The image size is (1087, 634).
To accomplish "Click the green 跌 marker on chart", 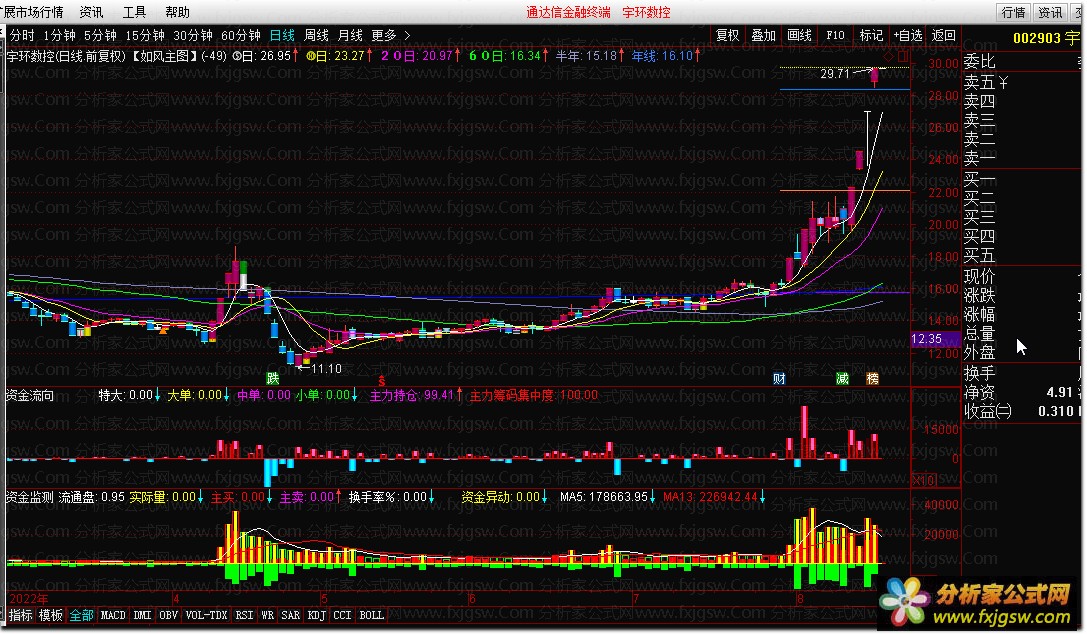I will pos(273,379).
